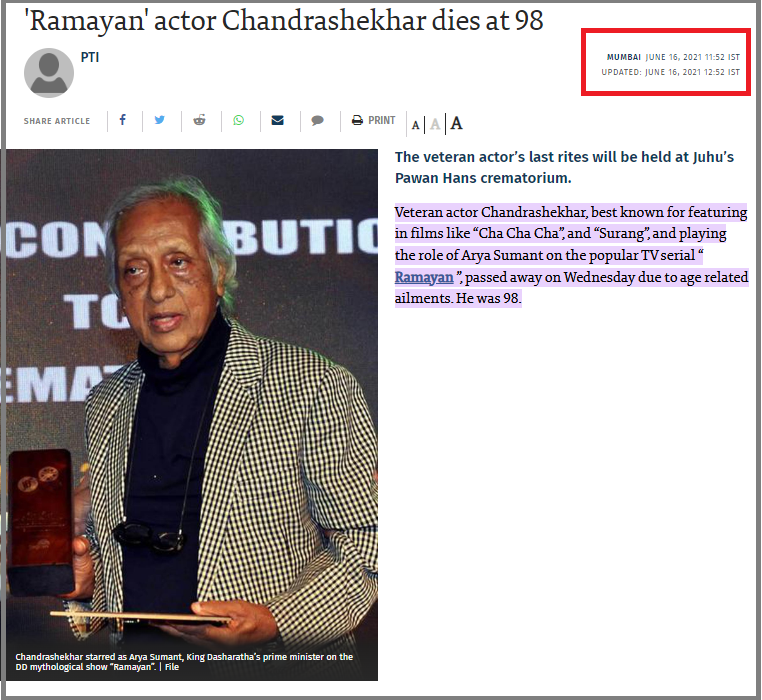
Task: Select the smallest font size A
Action: pos(416,125)
